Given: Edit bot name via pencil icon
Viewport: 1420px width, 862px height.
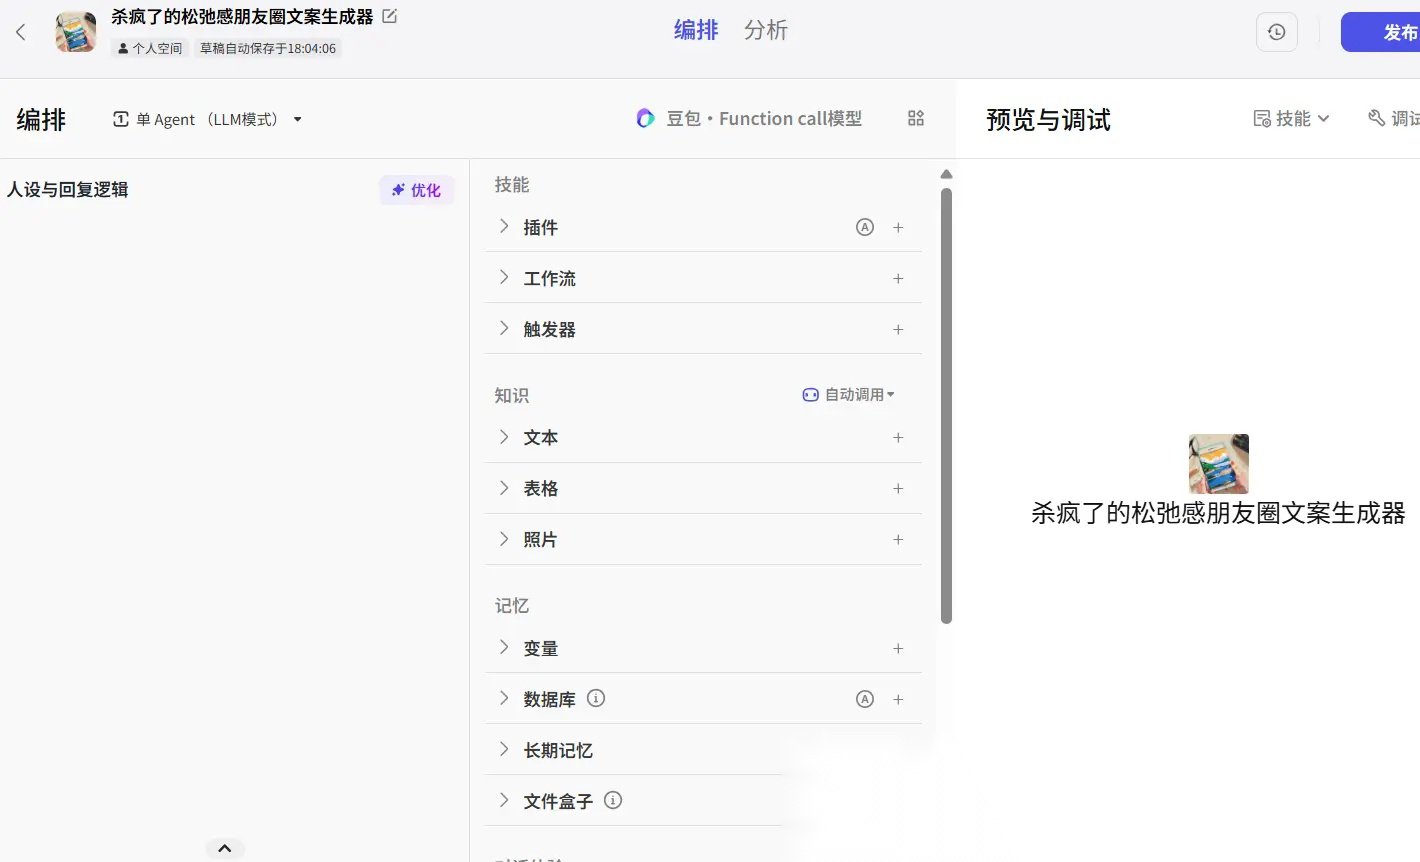Looking at the screenshot, I should [390, 16].
